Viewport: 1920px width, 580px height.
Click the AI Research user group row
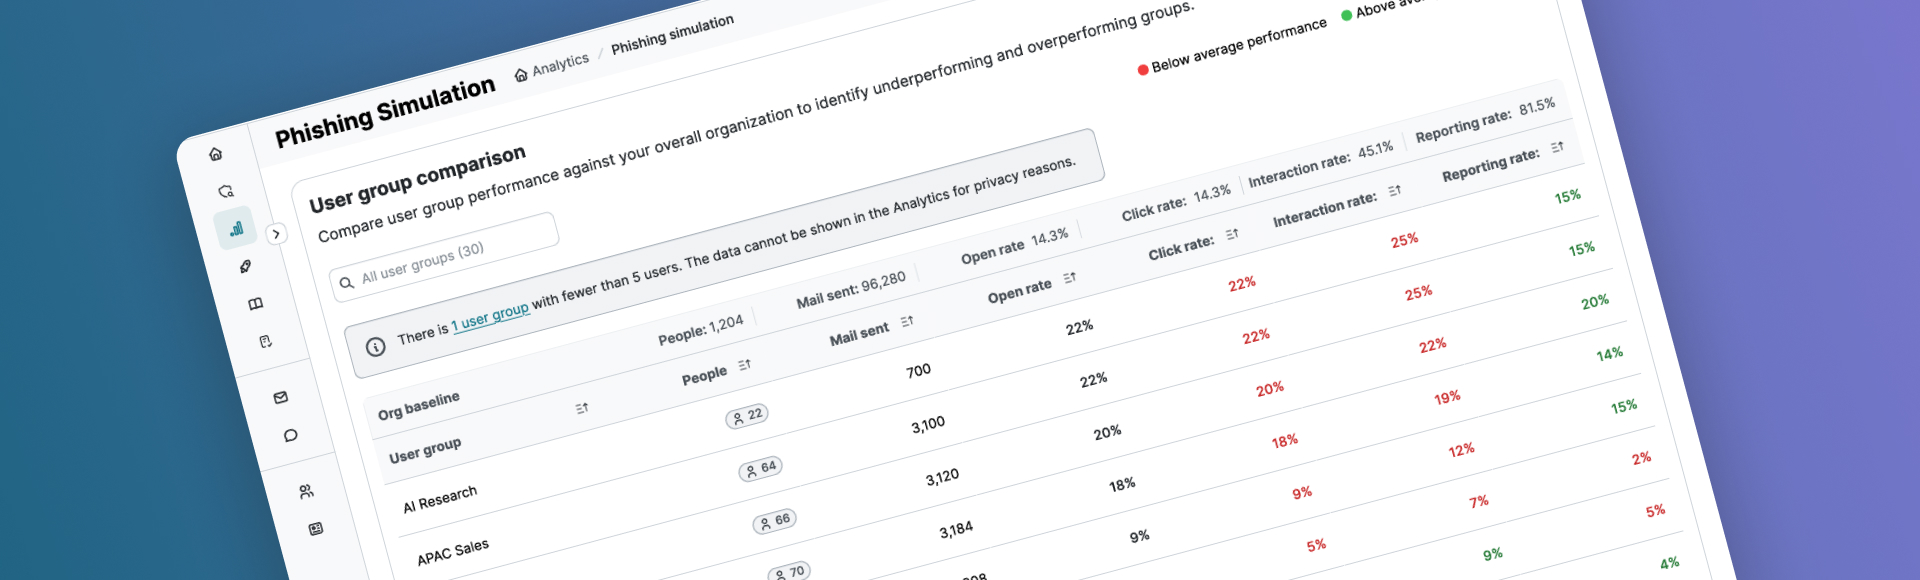point(440,499)
